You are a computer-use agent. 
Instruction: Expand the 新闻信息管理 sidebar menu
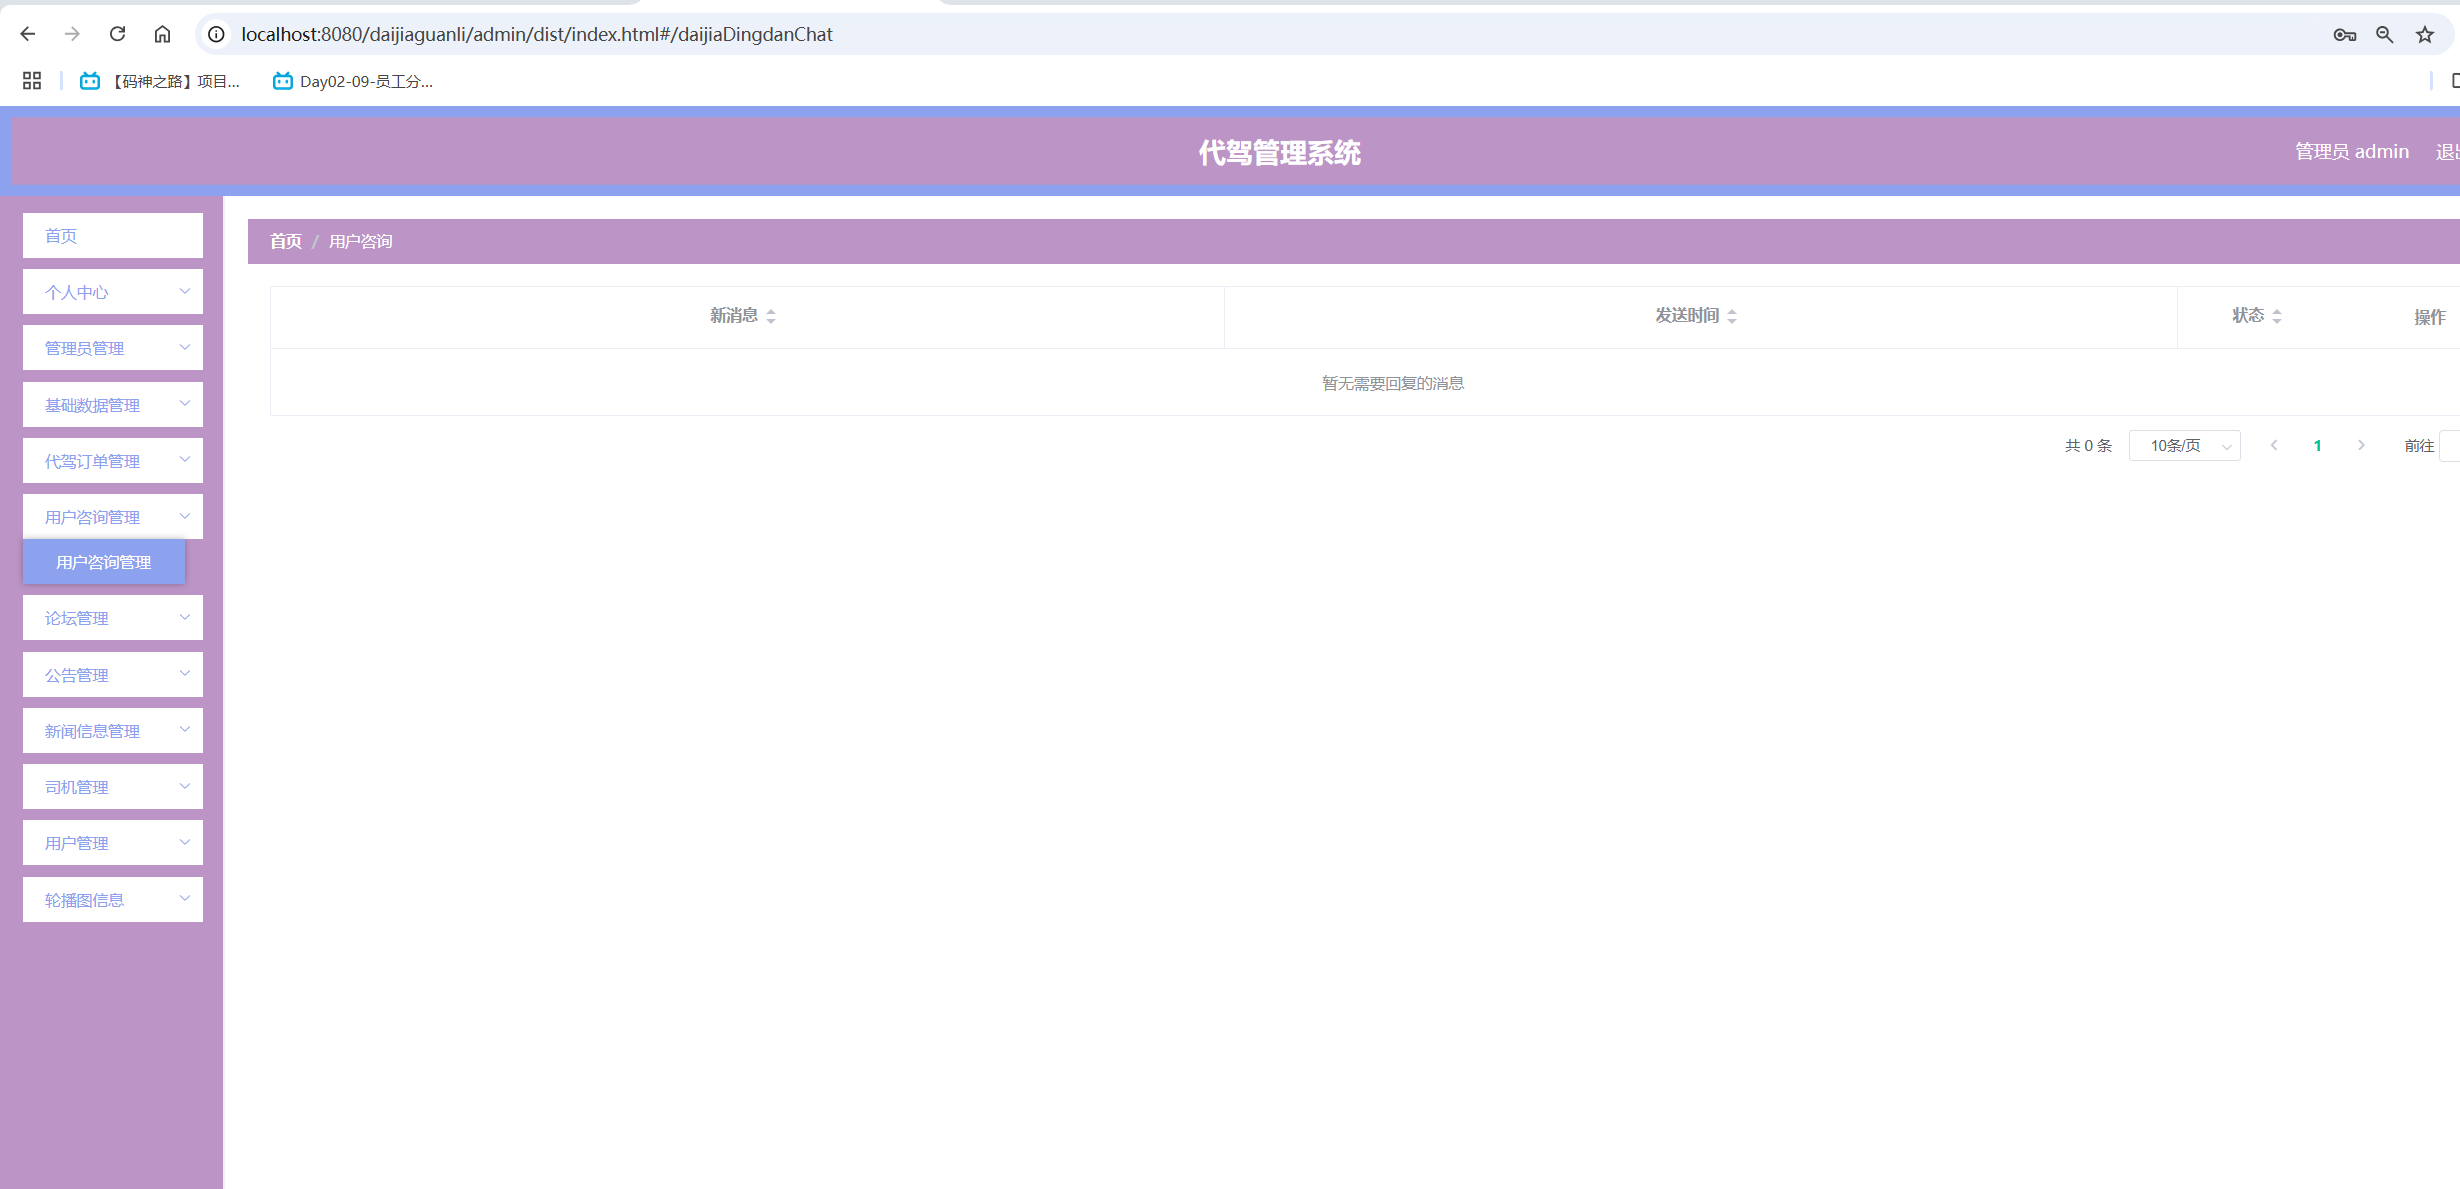[x=113, y=731]
